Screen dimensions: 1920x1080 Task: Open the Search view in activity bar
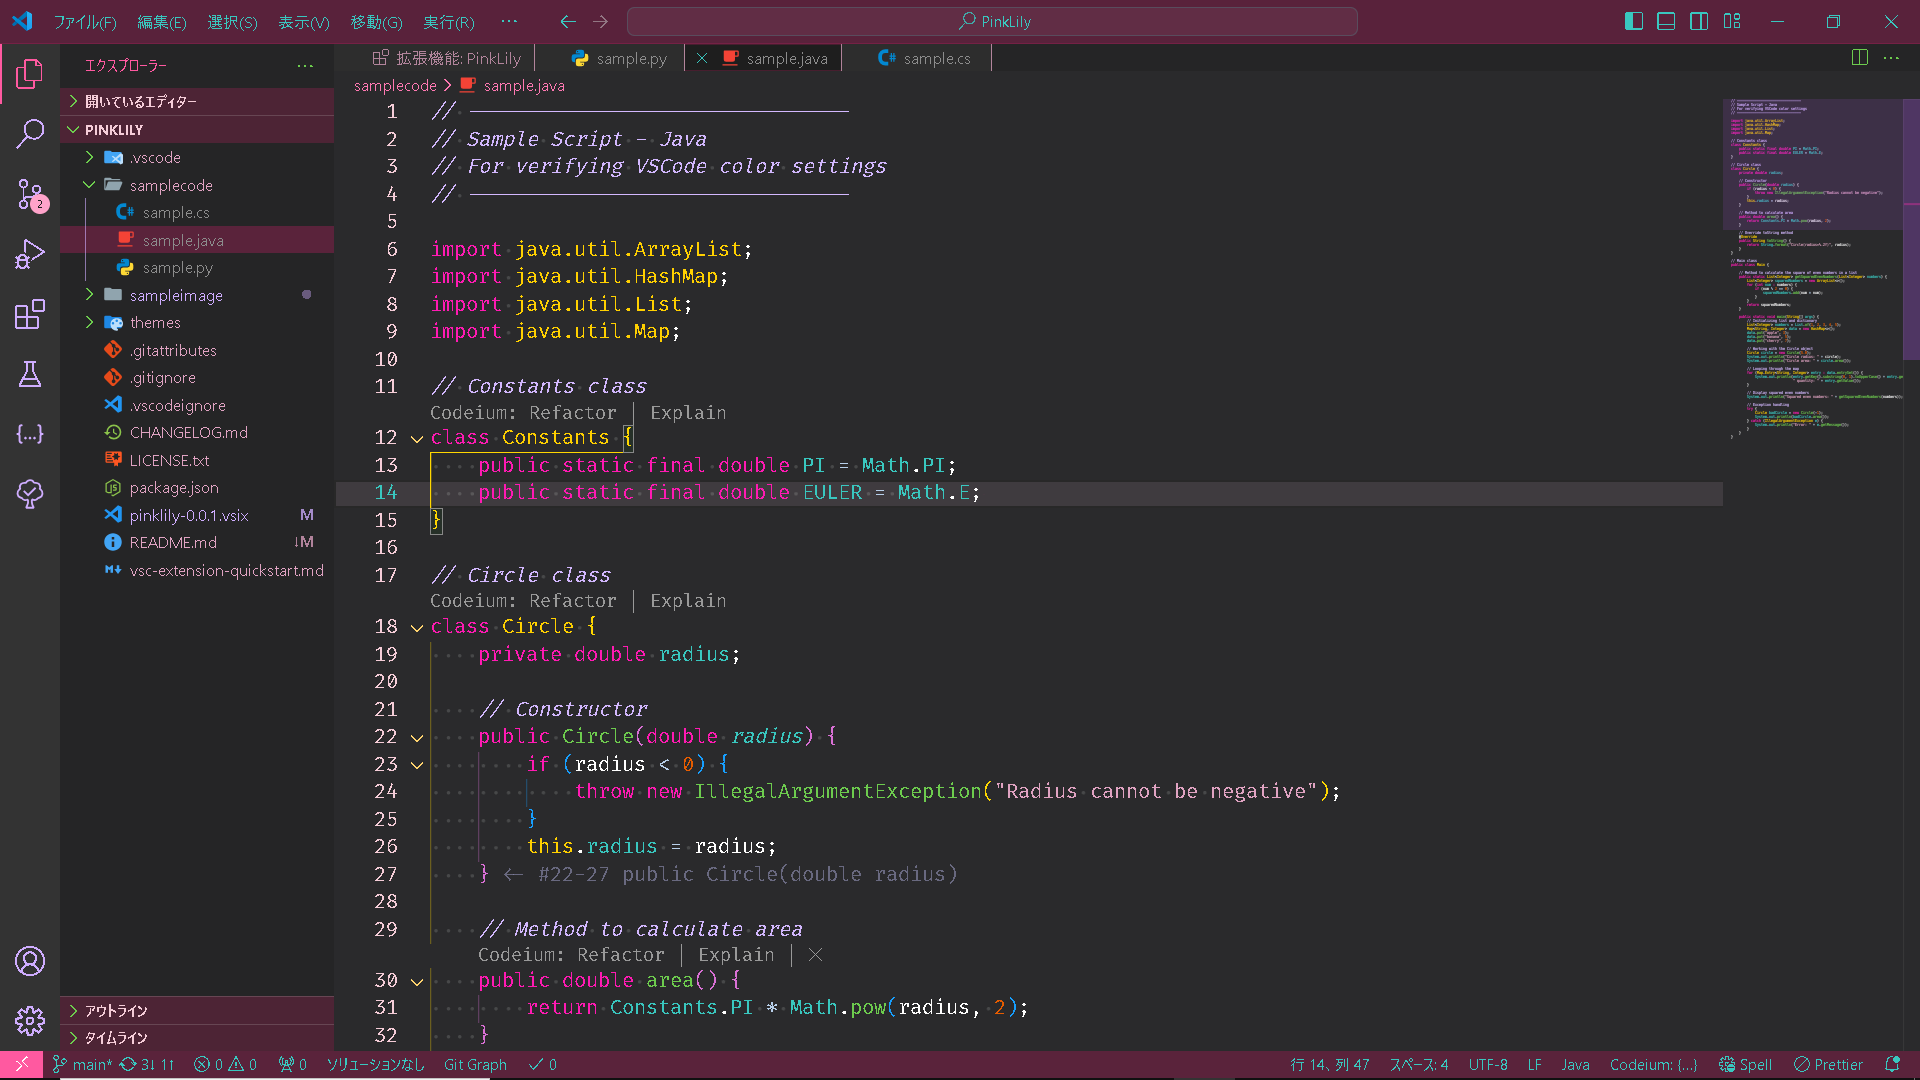click(30, 133)
